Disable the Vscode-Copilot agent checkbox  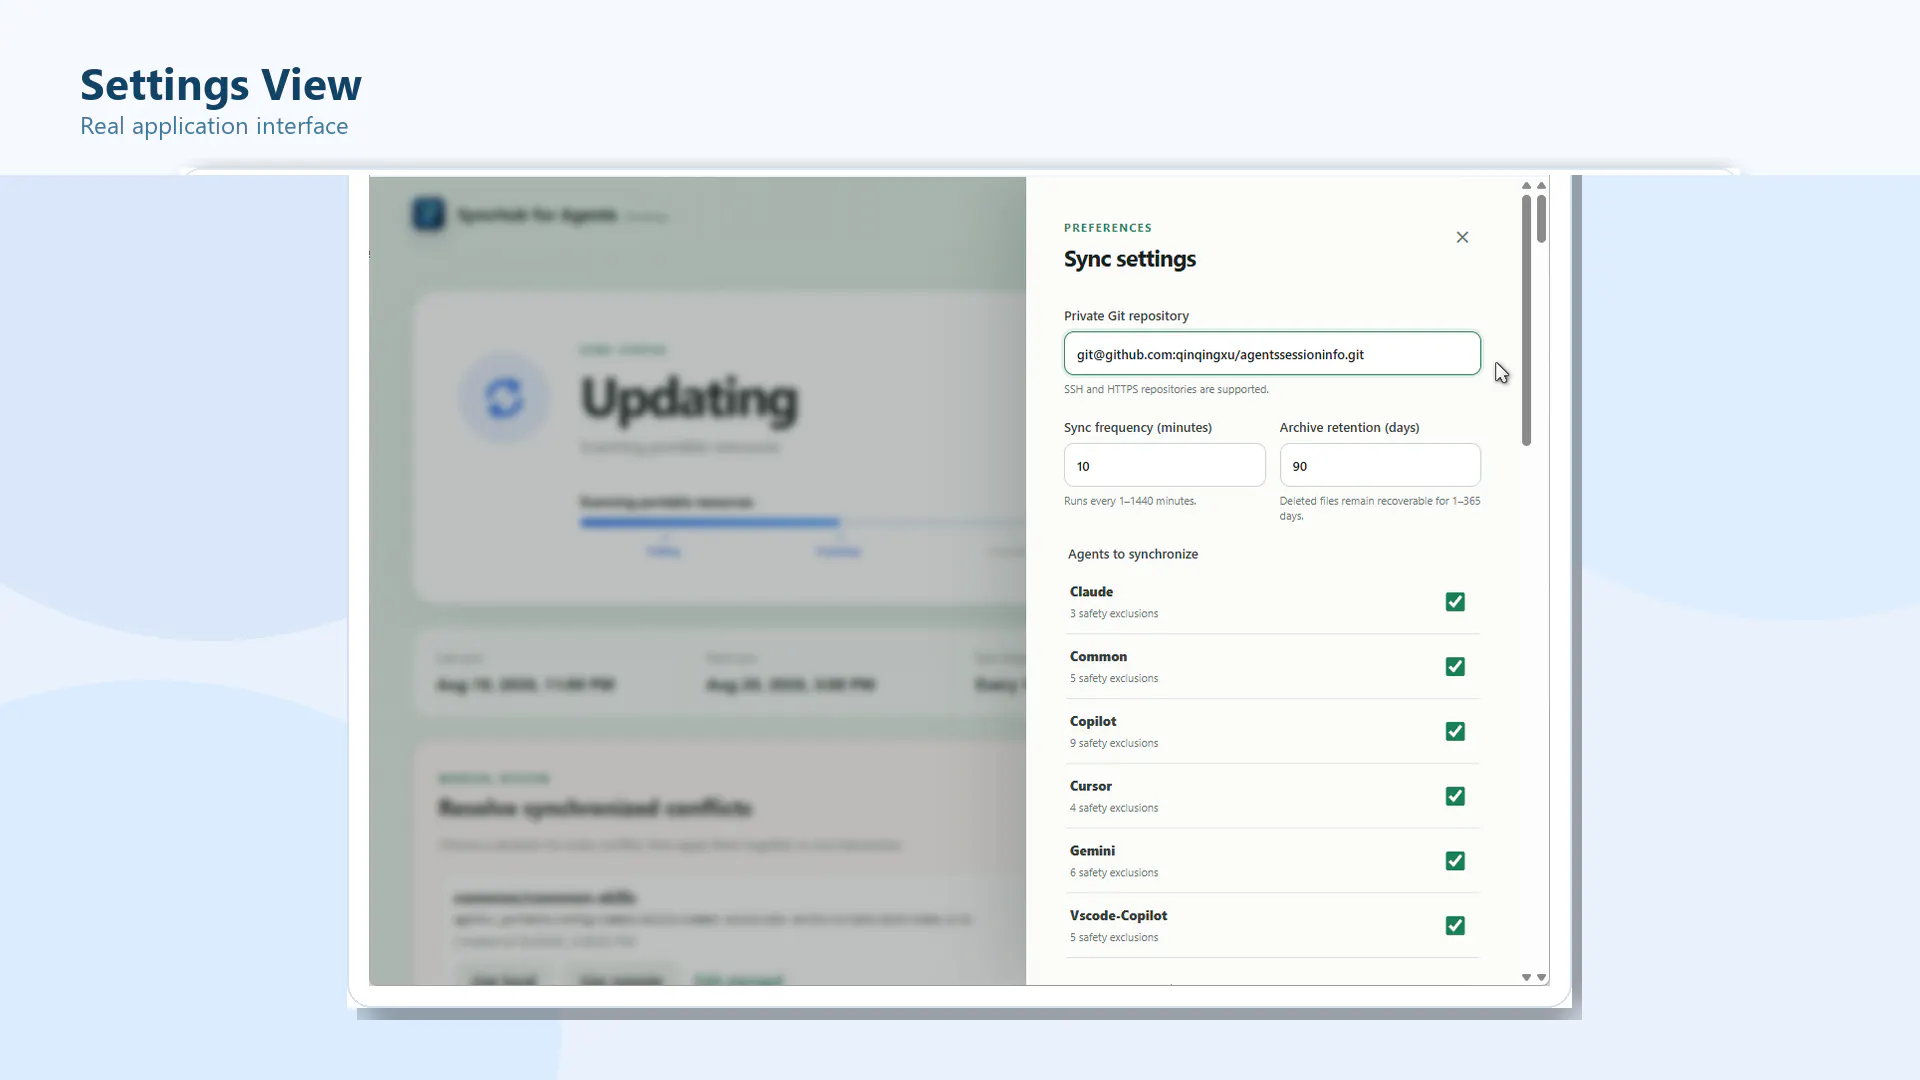[1455, 926]
